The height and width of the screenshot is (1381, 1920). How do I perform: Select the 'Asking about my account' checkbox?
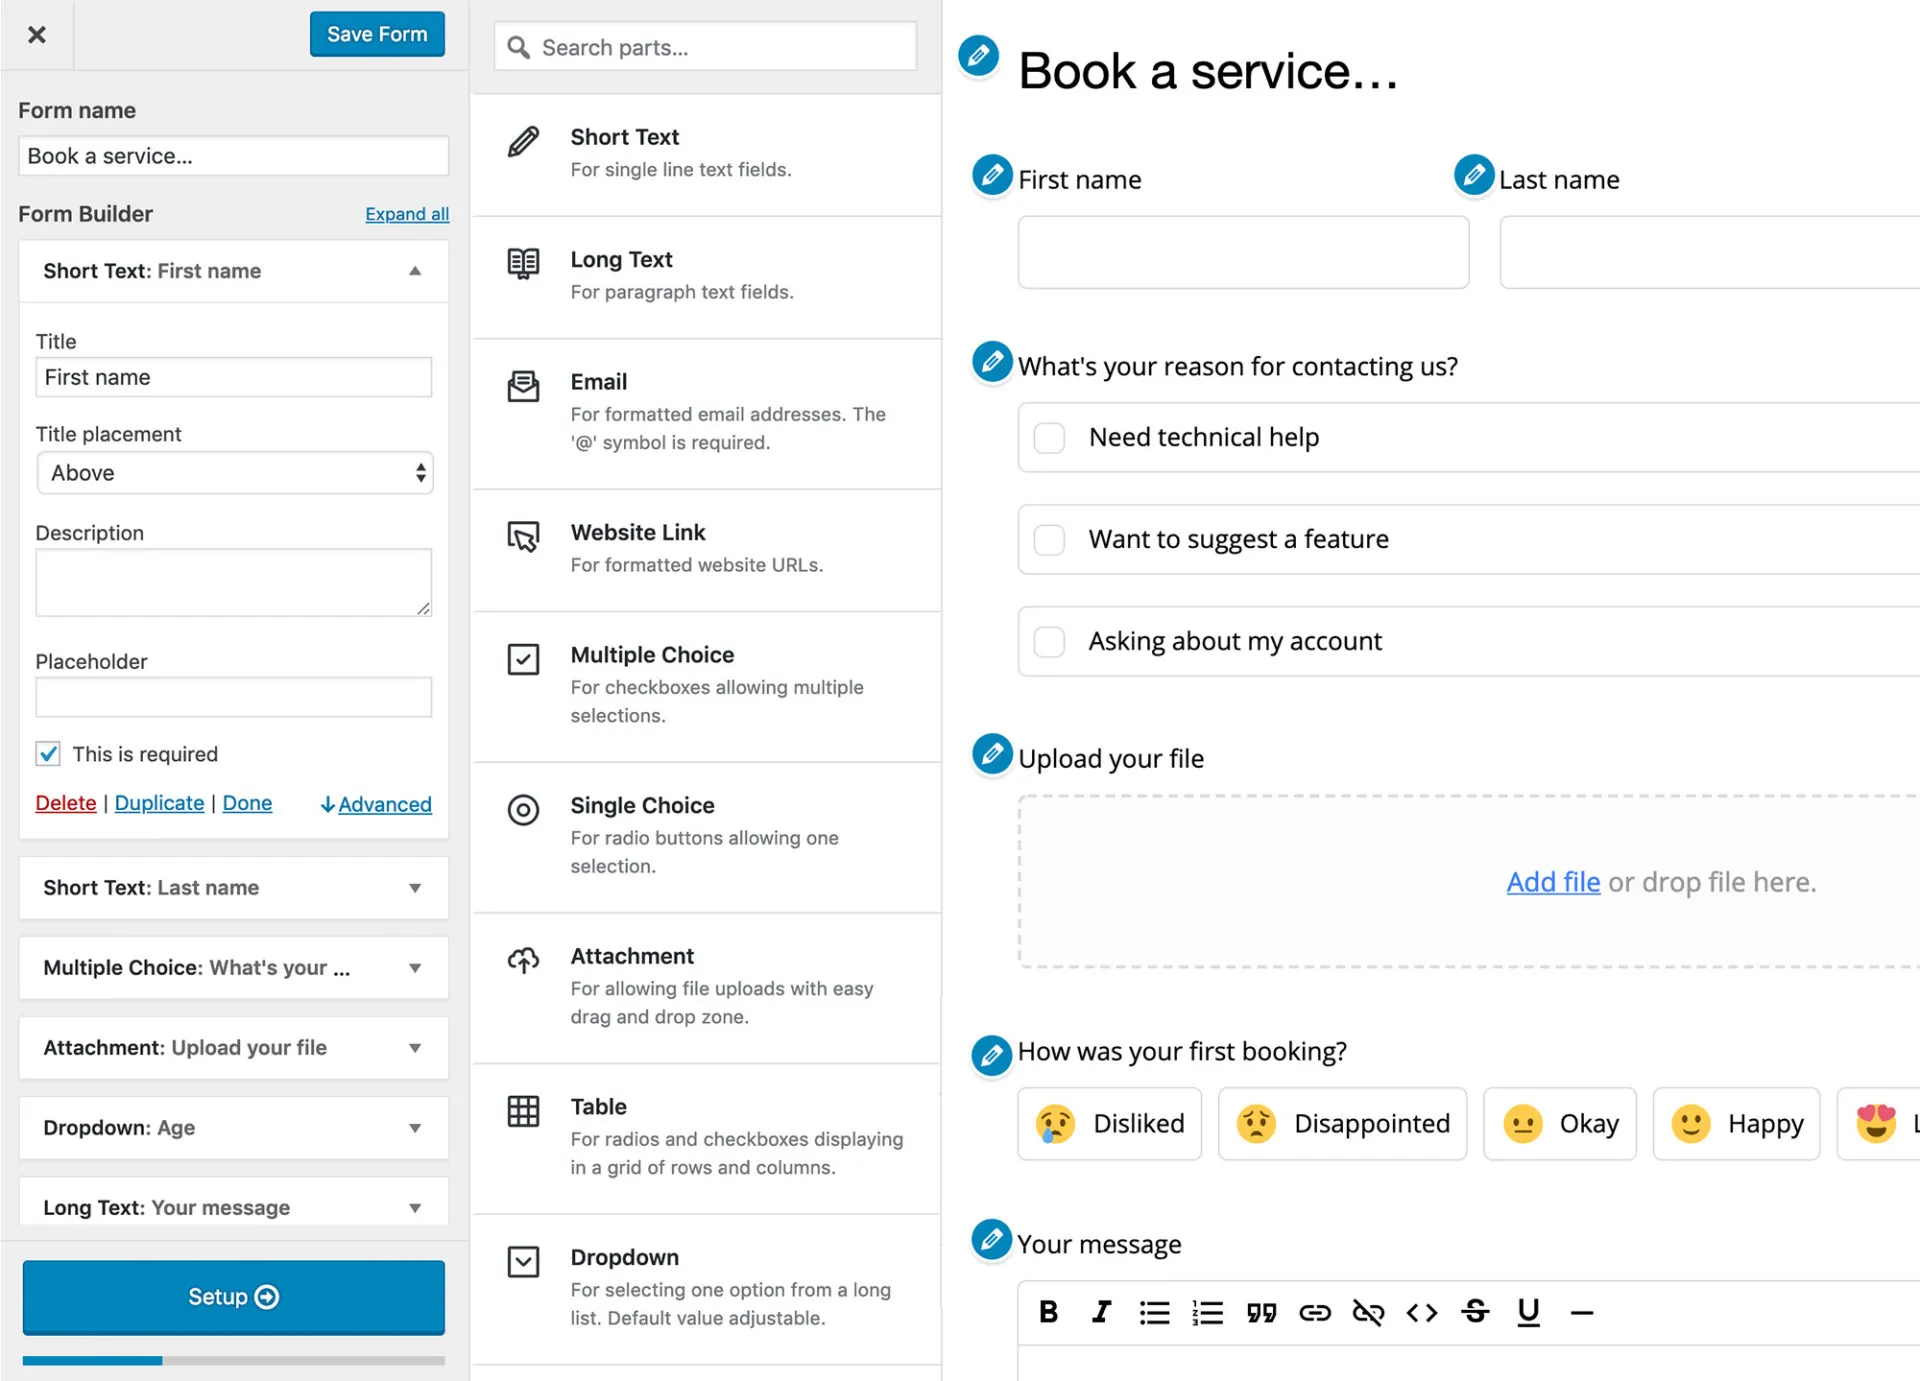coord(1049,641)
